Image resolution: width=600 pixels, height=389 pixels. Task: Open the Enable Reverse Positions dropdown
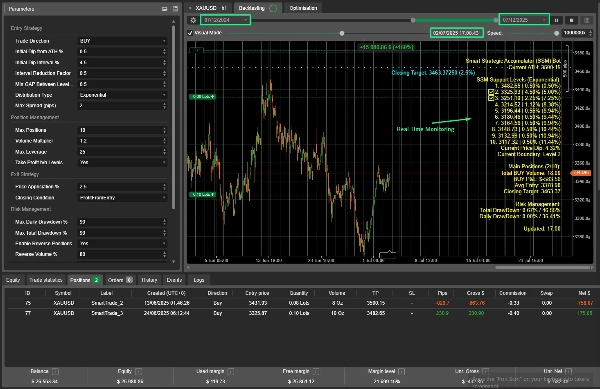[122, 243]
